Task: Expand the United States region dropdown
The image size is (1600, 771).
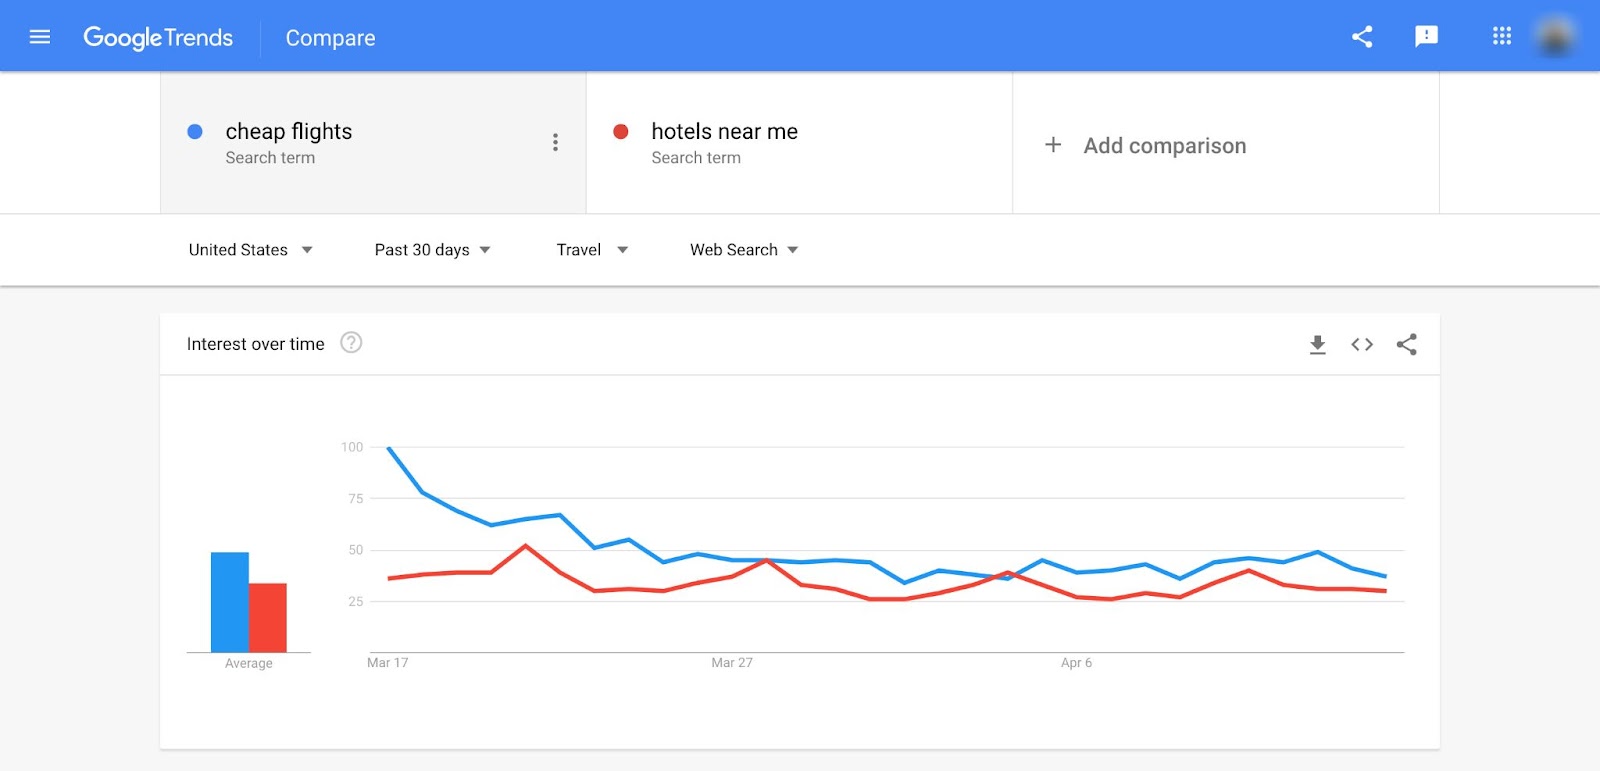Action: (x=251, y=250)
